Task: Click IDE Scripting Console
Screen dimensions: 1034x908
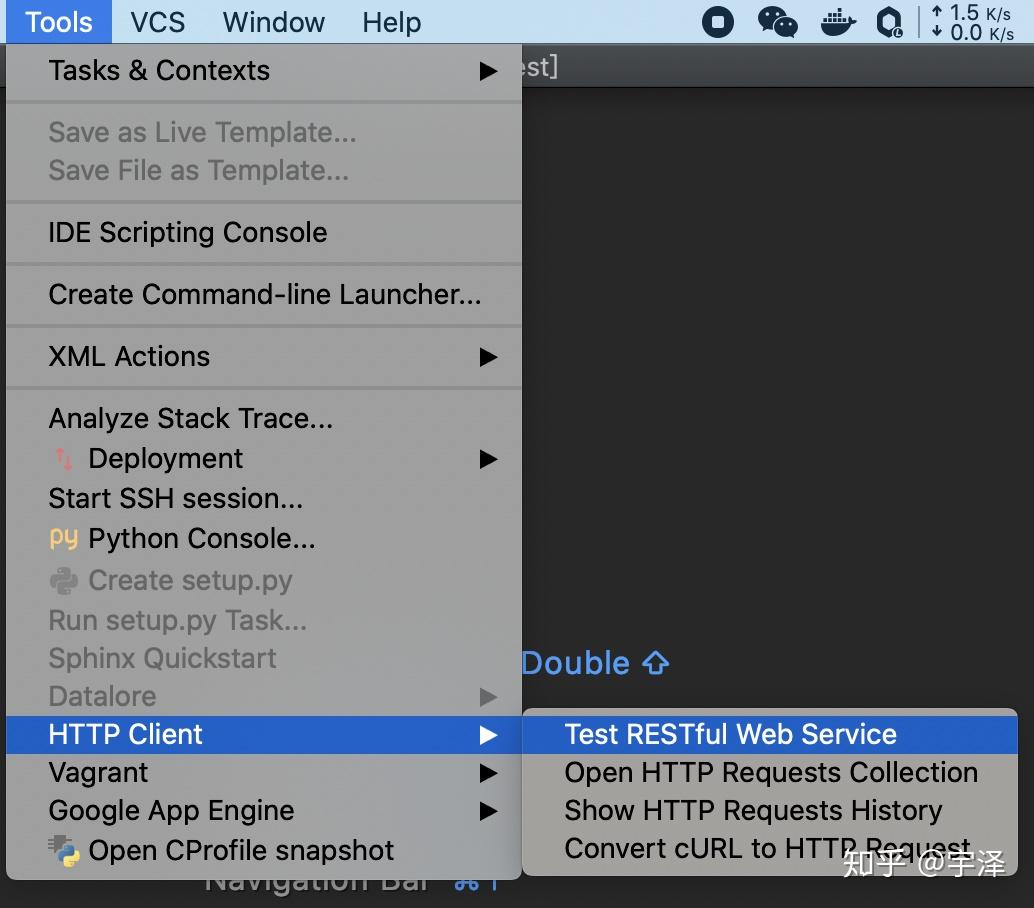Action: pyautogui.click(x=188, y=233)
